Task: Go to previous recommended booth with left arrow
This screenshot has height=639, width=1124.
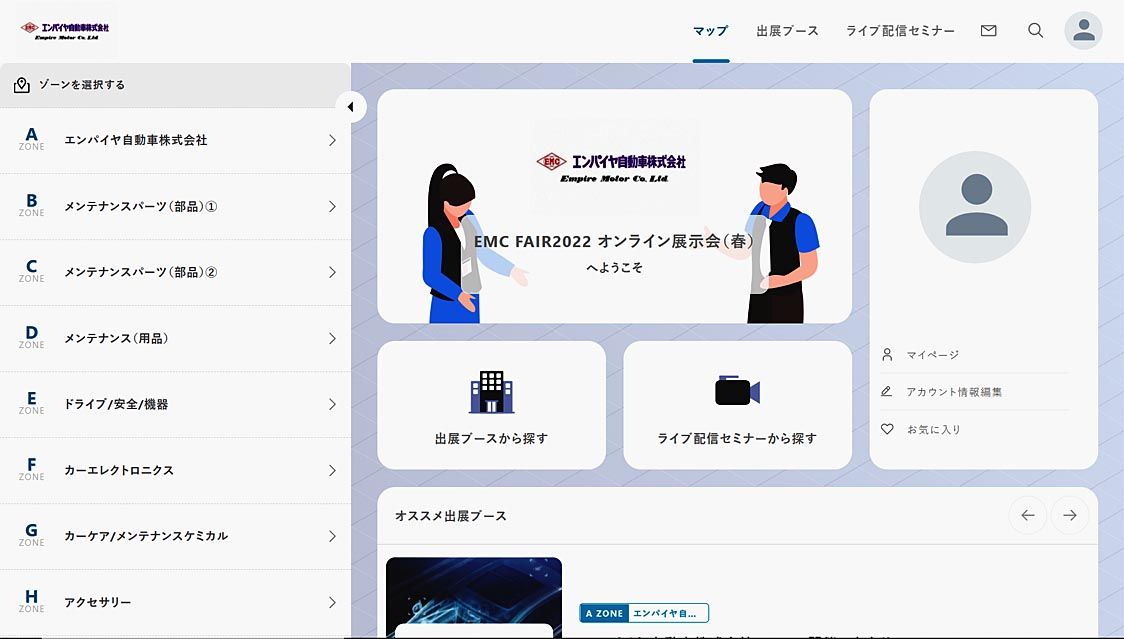Action: click(1027, 515)
